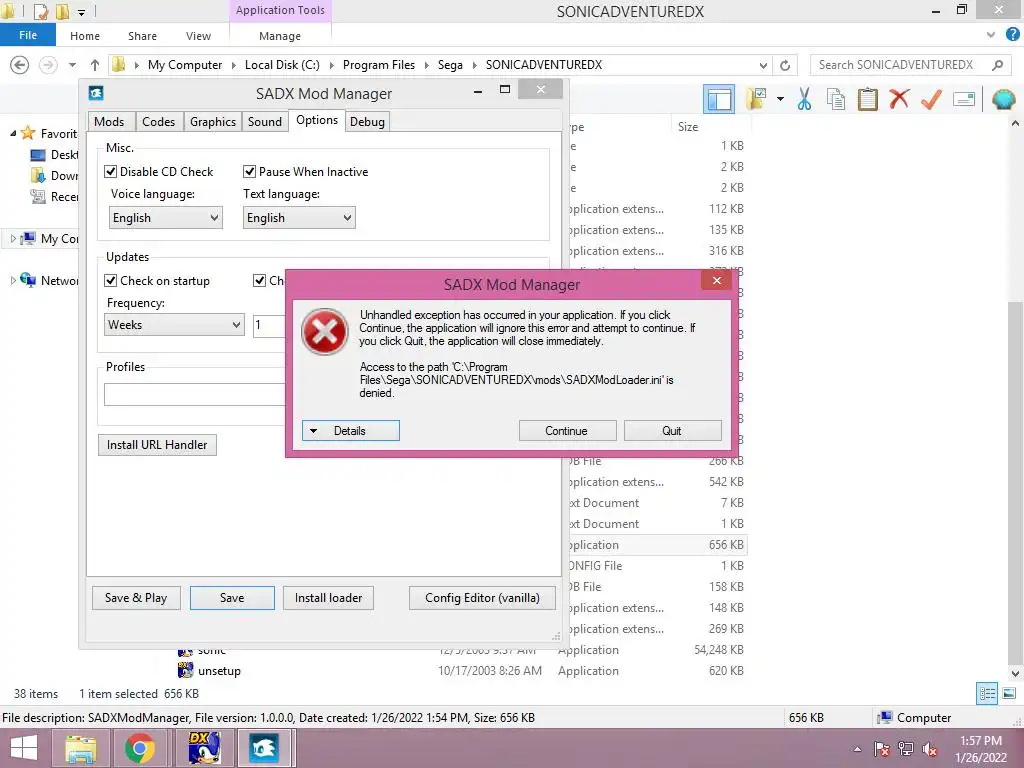Image resolution: width=1024 pixels, height=768 pixels.
Task: Click the taskbar clock showing 1:57 PM
Action: (x=980, y=749)
